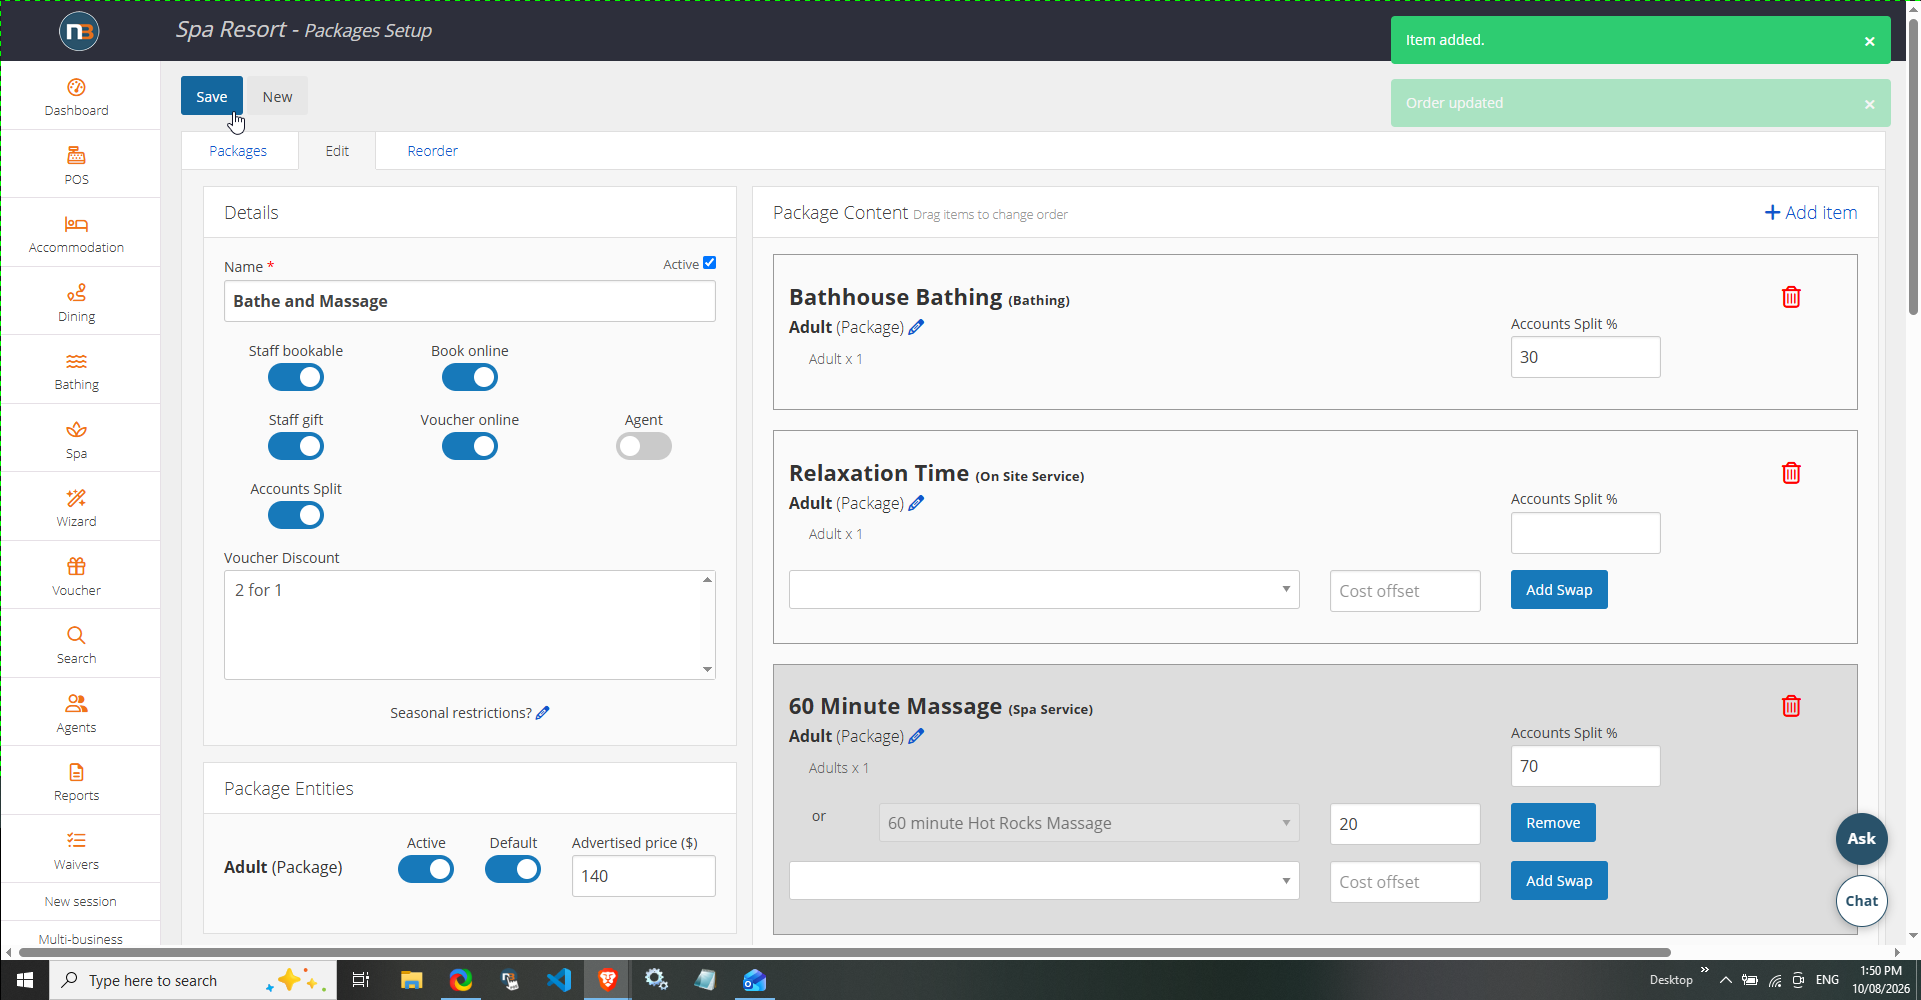Viewport: 1921px width, 1000px height.
Task: Click the New button
Action: (x=278, y=96)
